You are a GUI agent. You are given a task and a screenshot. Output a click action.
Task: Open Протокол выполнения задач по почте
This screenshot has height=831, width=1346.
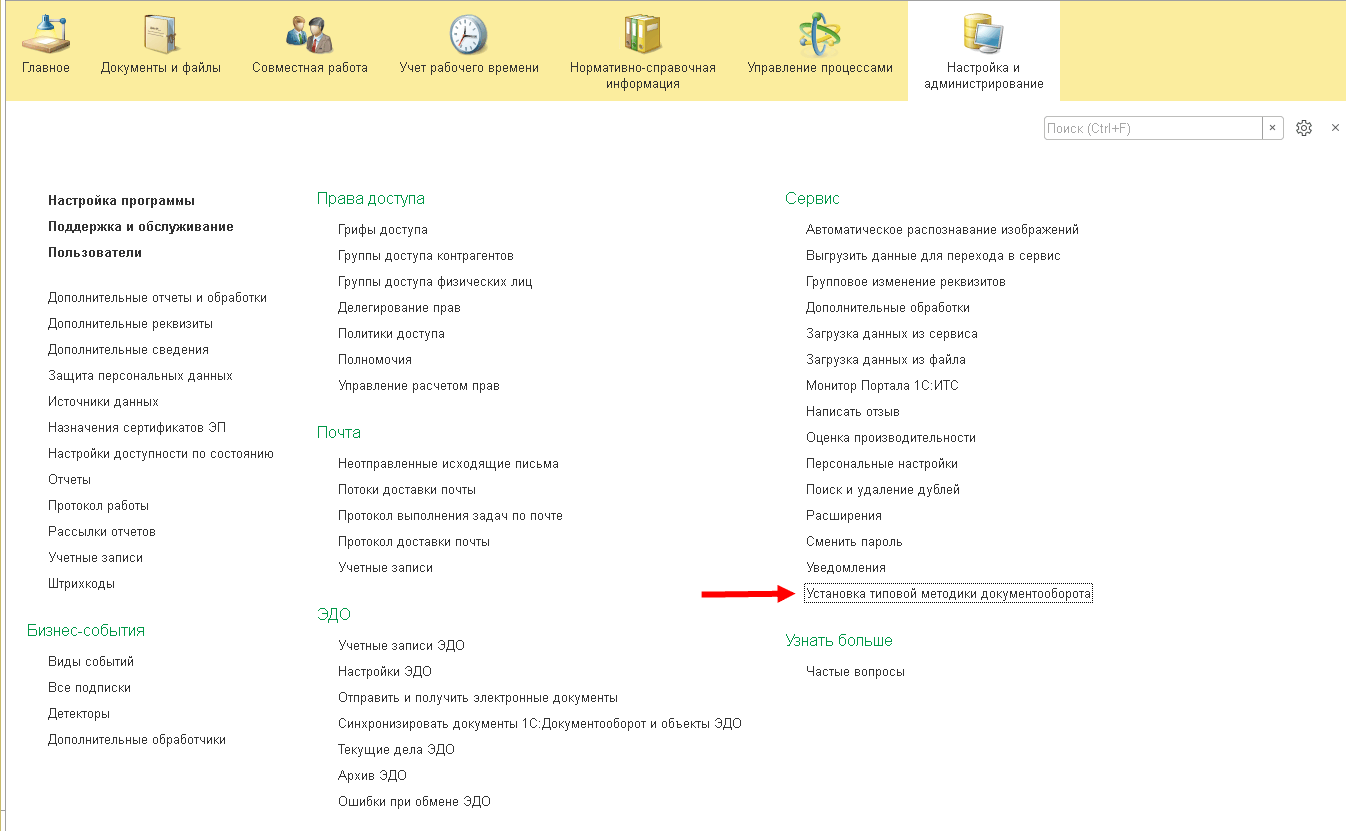(x=450, y=516)
